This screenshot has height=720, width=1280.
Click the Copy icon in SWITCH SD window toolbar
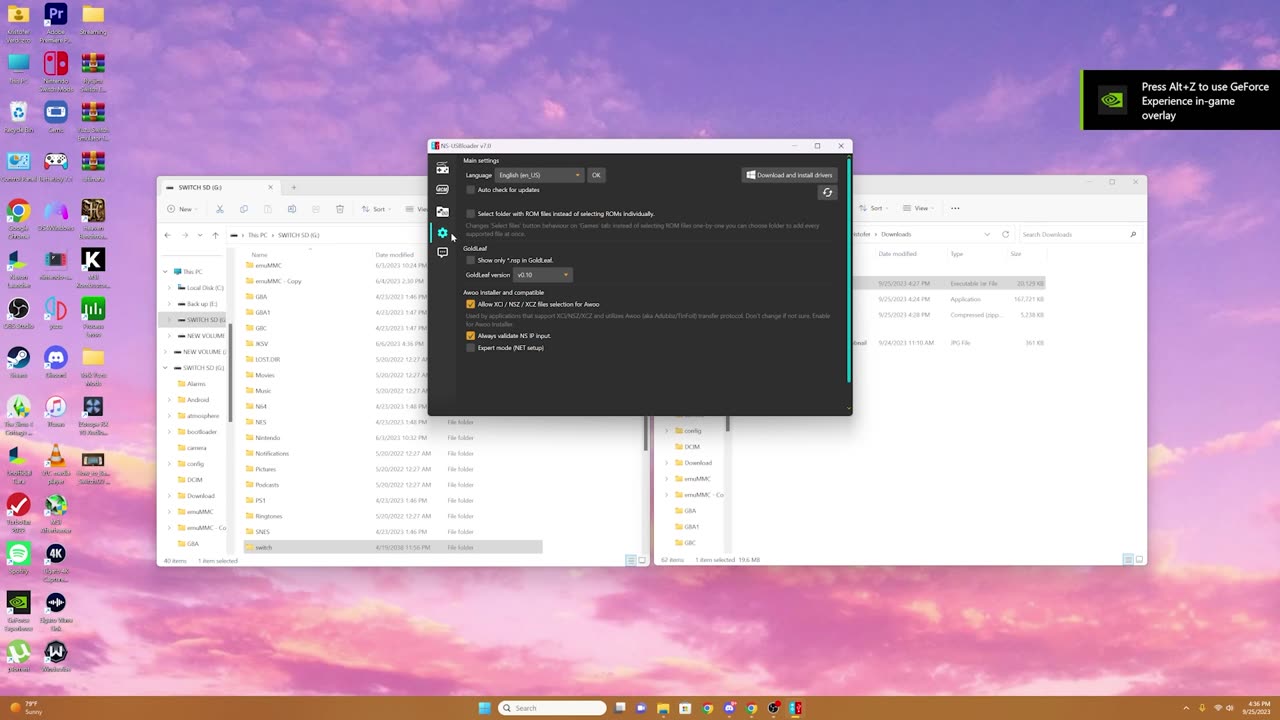point(244,209)
